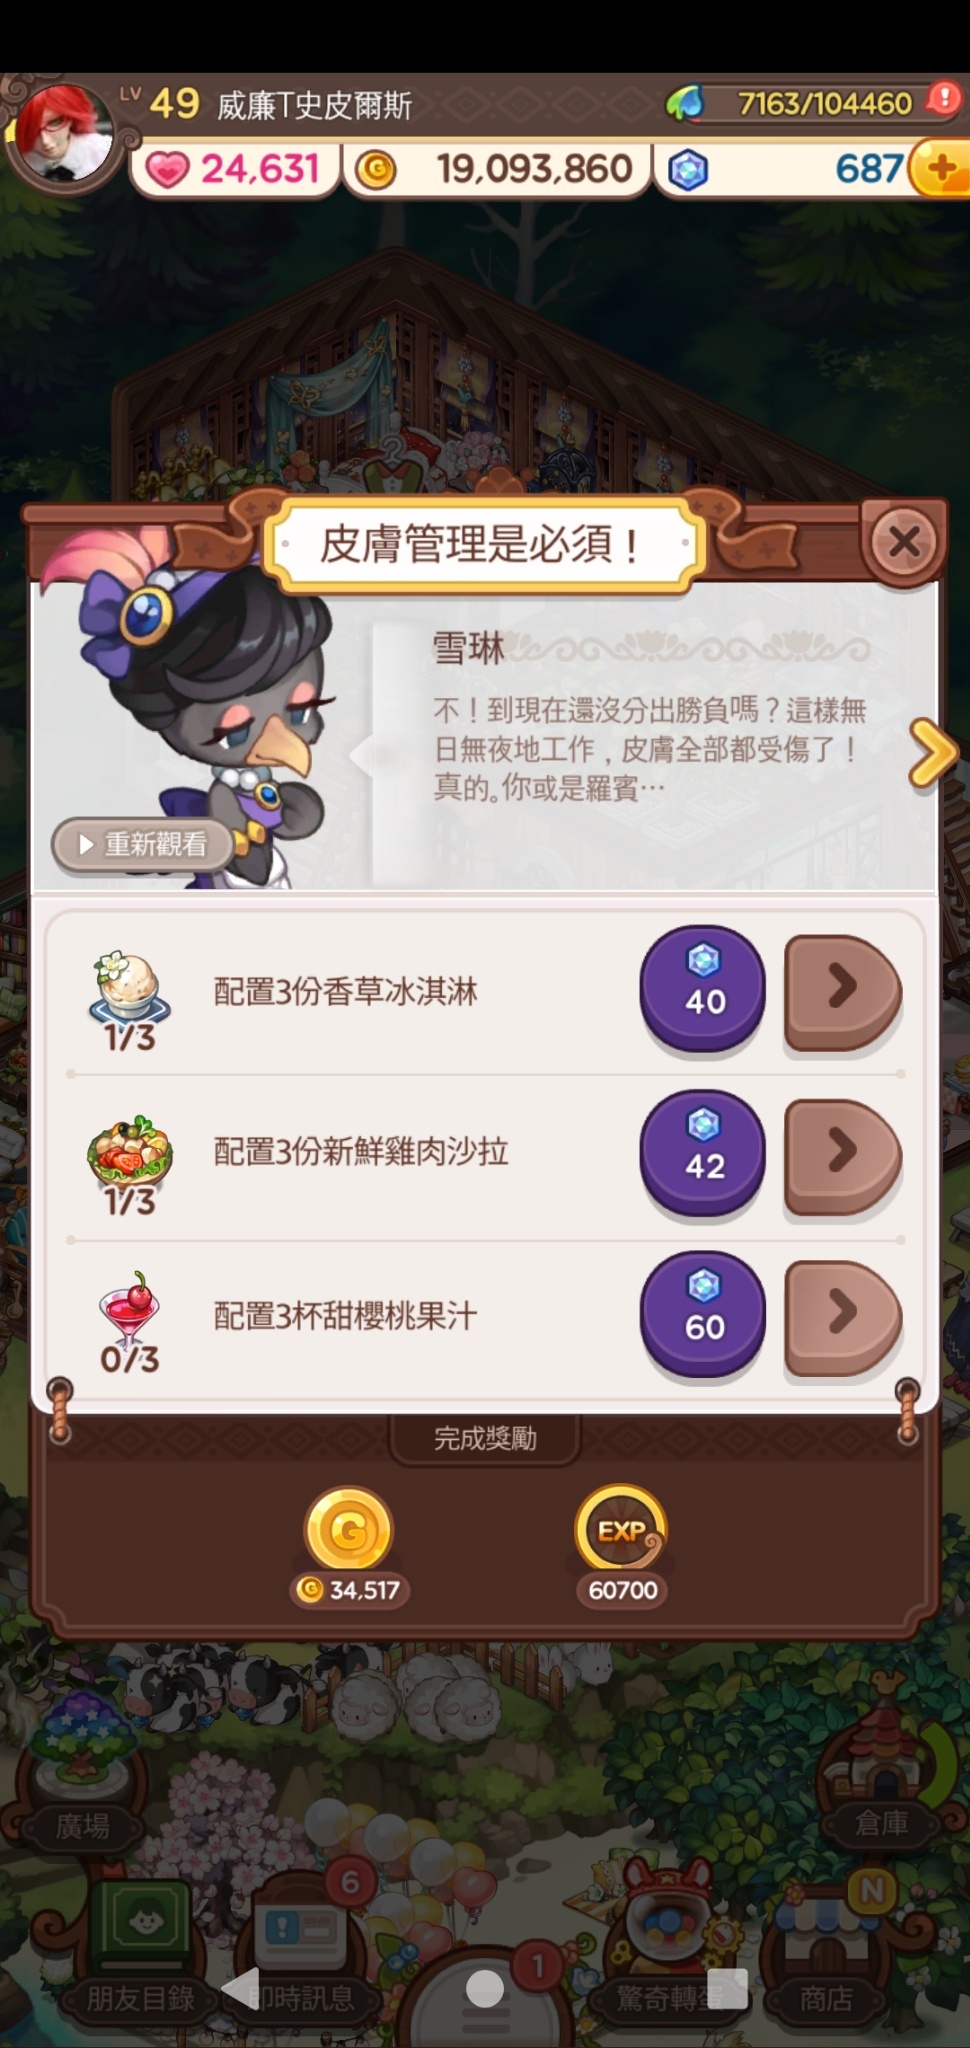This screenshot has height=2048, width=970.
Task: Go to the cherry juice task arrow
Action: pos(843,1317)
